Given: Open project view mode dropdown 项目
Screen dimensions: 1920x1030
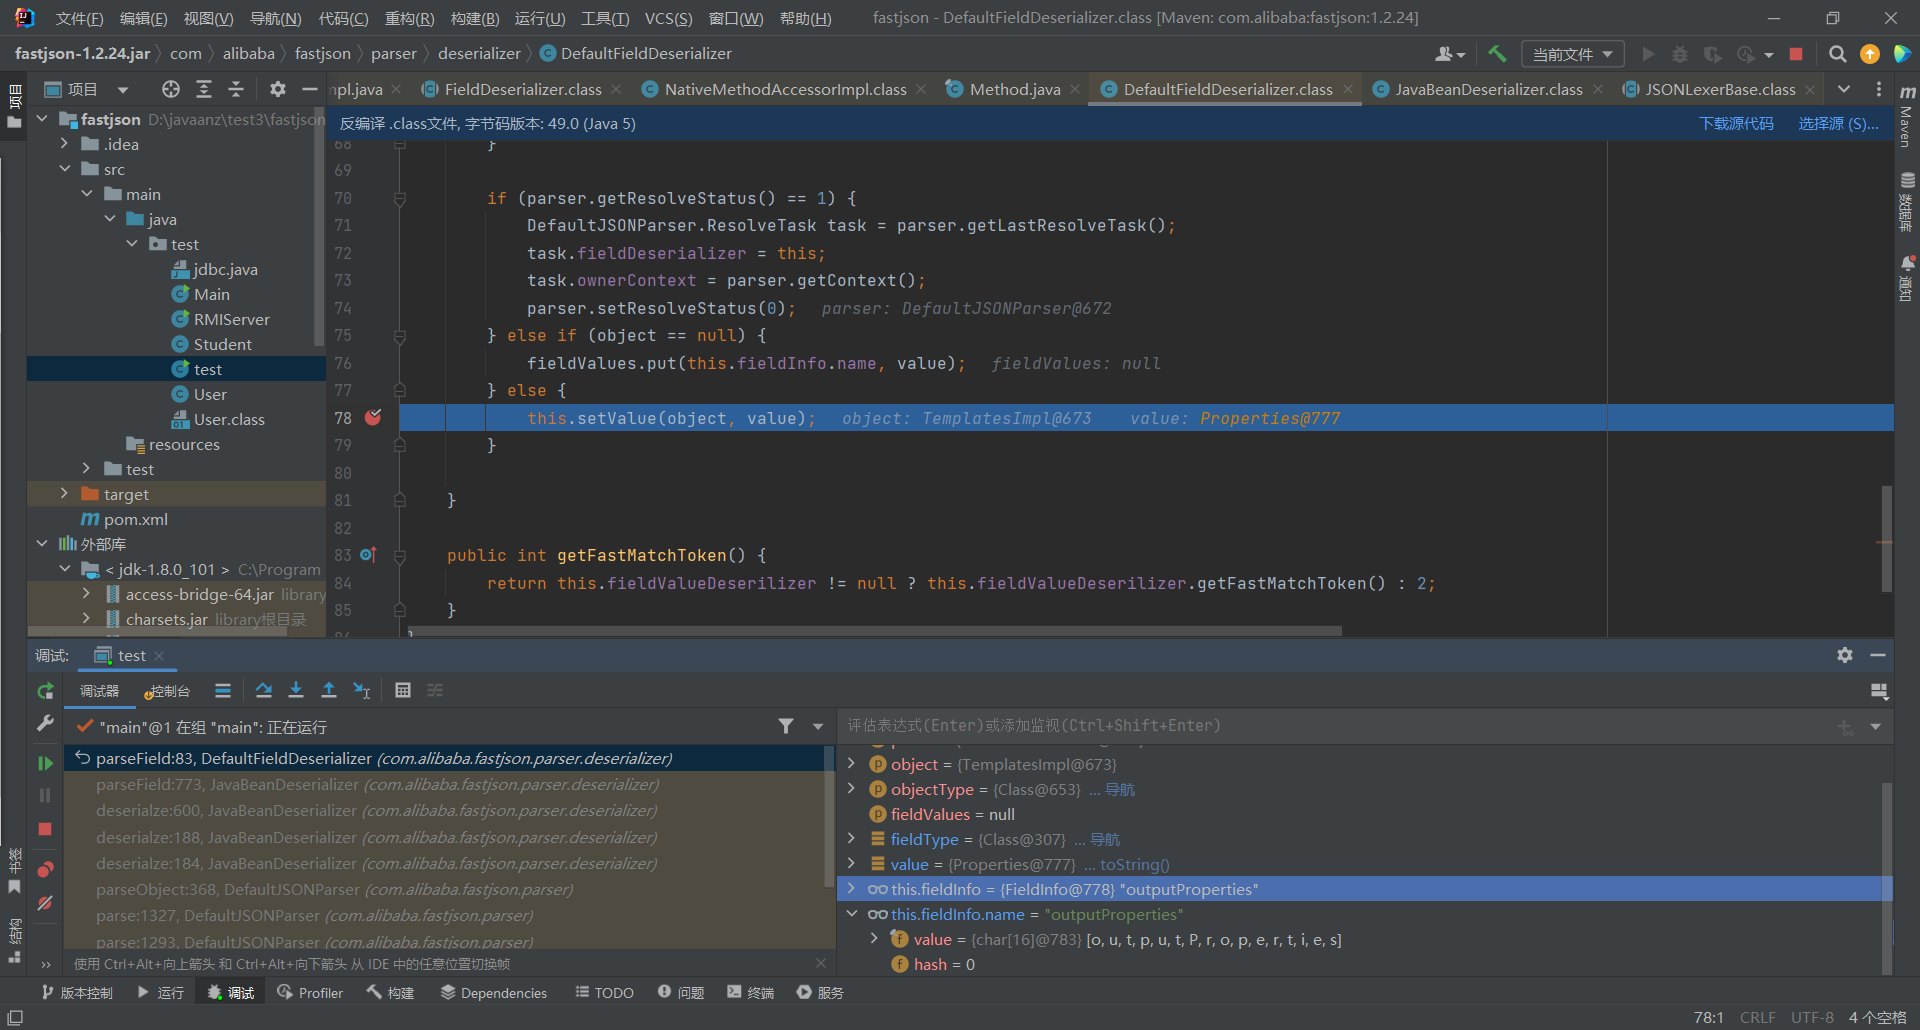Looking at the screenshot, I should [x=87, y=89].
